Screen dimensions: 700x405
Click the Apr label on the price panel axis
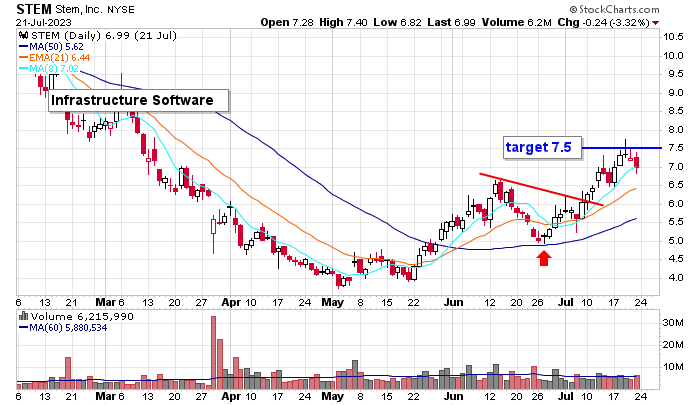[x=231, y=302]
